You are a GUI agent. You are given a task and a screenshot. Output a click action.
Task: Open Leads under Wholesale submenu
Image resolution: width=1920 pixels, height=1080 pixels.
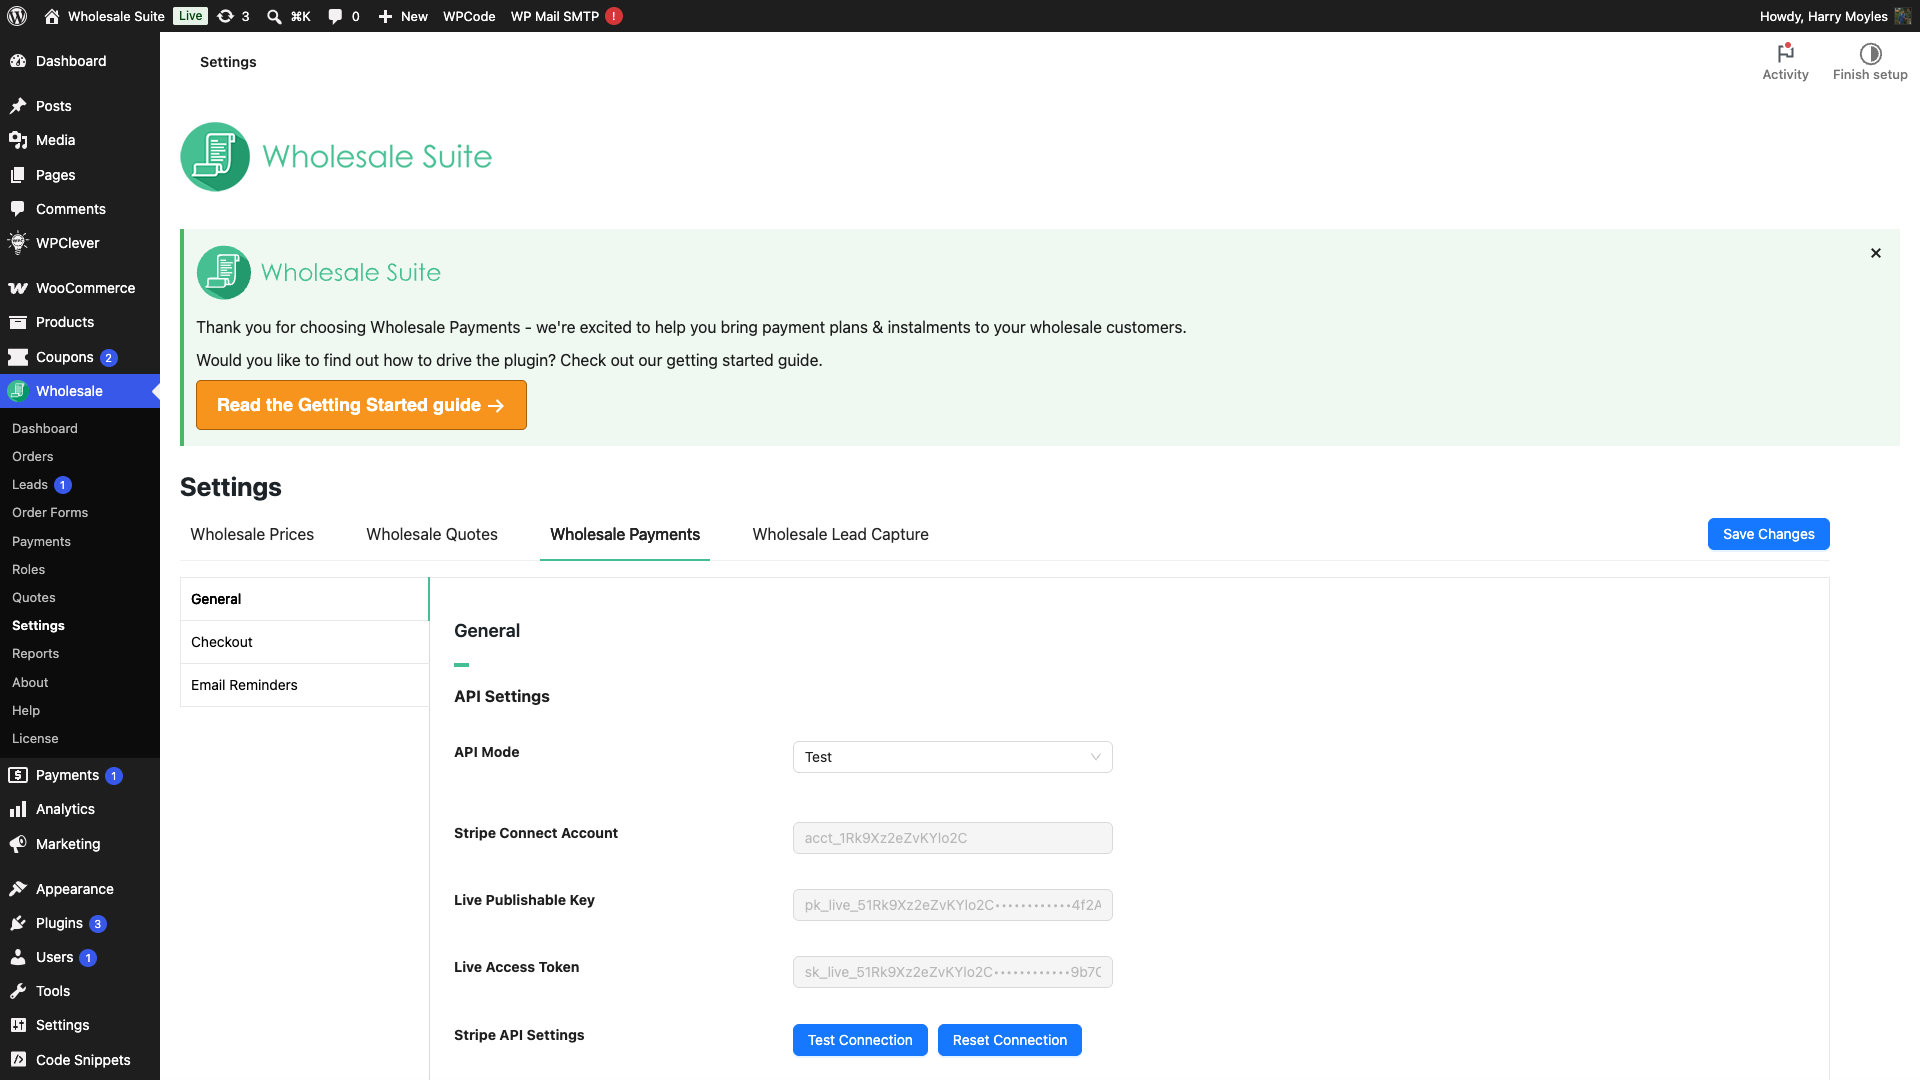(30, 484)
